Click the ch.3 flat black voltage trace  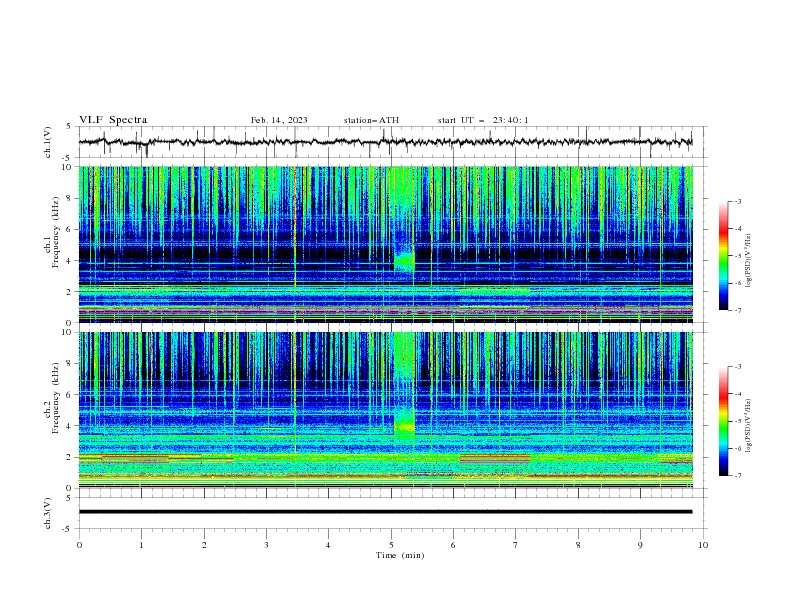[385, 512]
